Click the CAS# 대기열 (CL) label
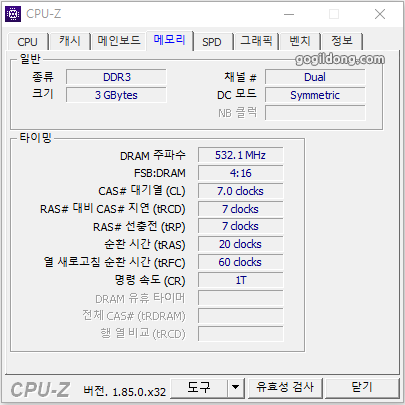 (142, 191)
